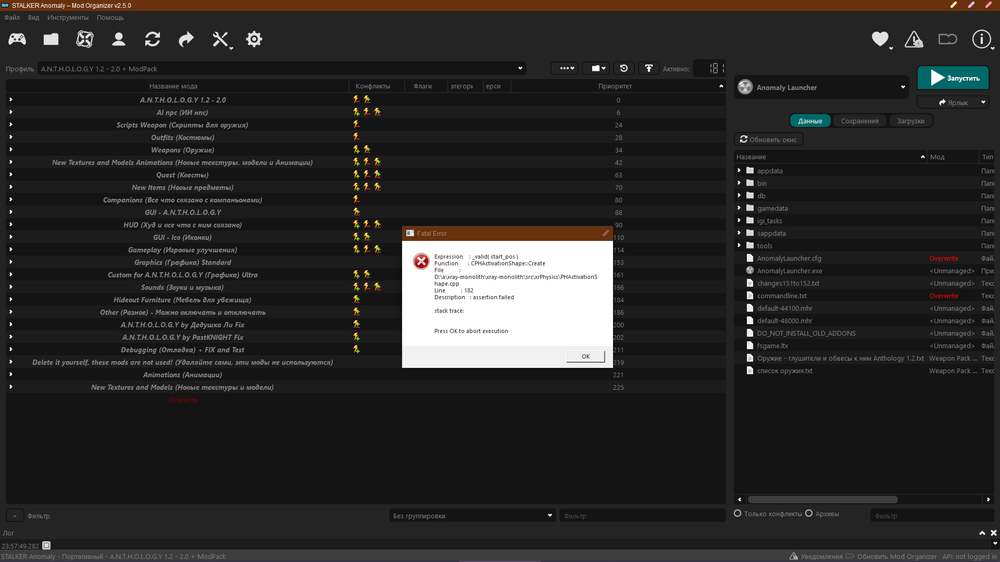The width and height of the screenshot is (1000, 562).
Task: Expand the gamedata folder in the tree
Action: (740, 208)
